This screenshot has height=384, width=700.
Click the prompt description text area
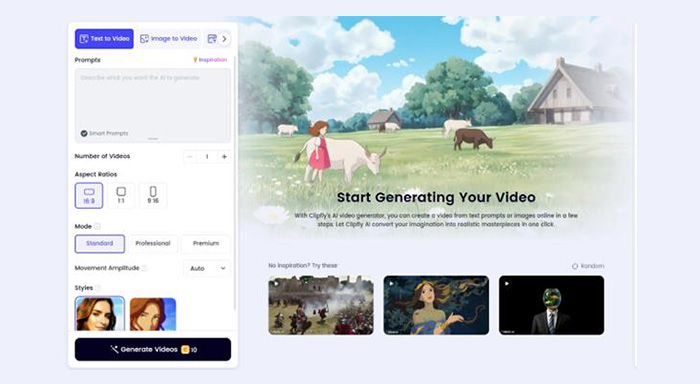point(153,105)
